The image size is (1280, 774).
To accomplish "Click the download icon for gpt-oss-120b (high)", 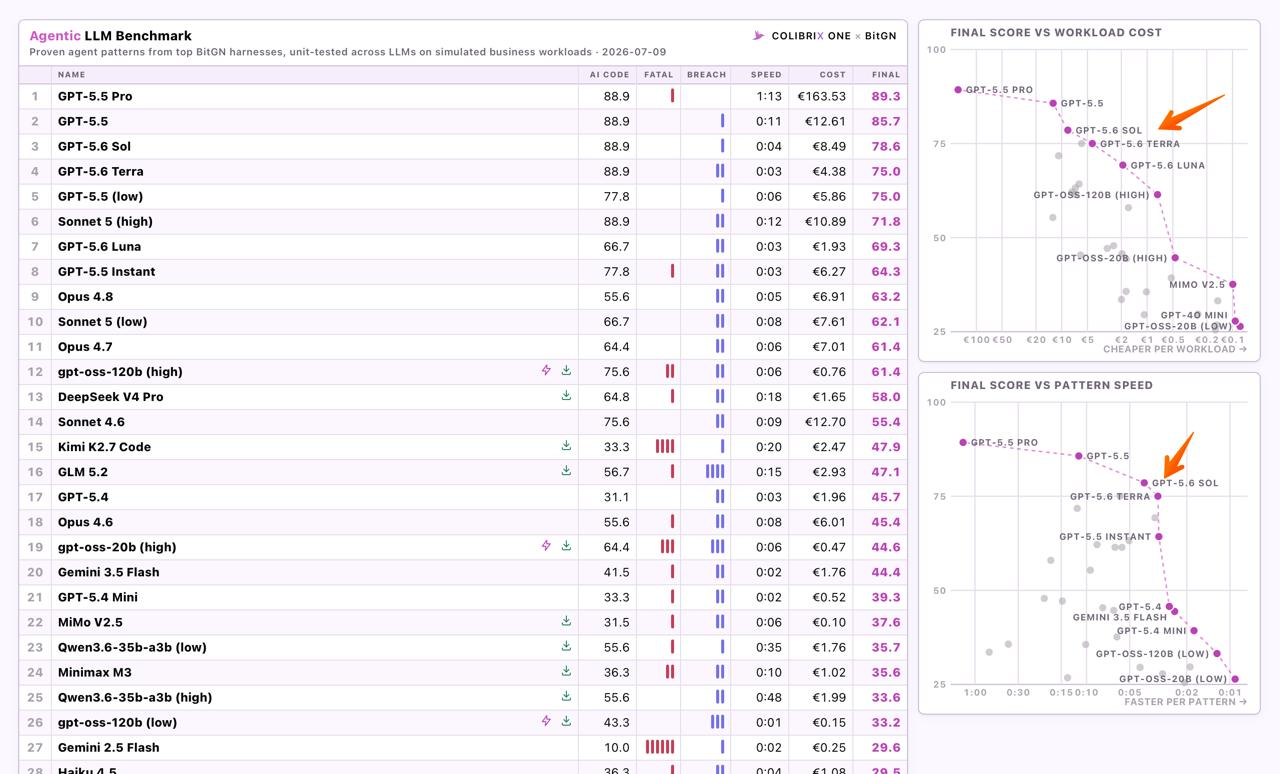I will coord(566,371).
